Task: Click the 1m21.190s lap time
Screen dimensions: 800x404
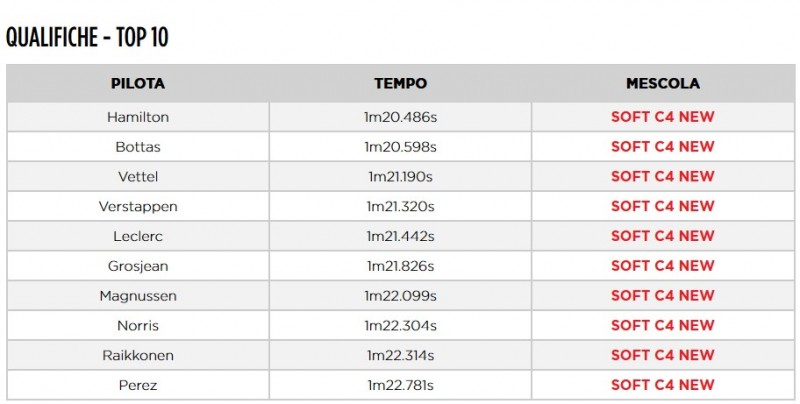Action: (x=400, y=177)
